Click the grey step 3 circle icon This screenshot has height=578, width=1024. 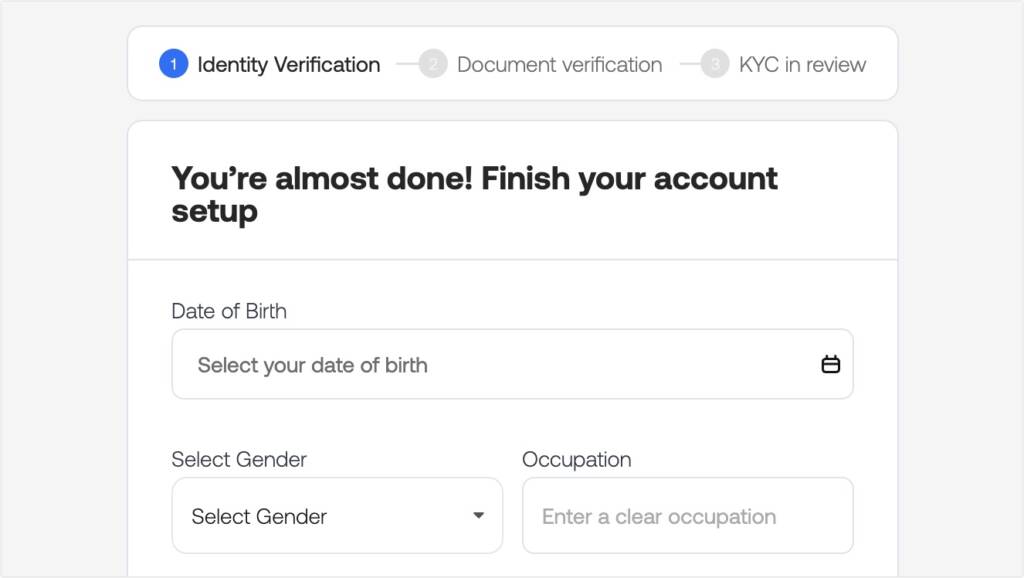[715, 64]
